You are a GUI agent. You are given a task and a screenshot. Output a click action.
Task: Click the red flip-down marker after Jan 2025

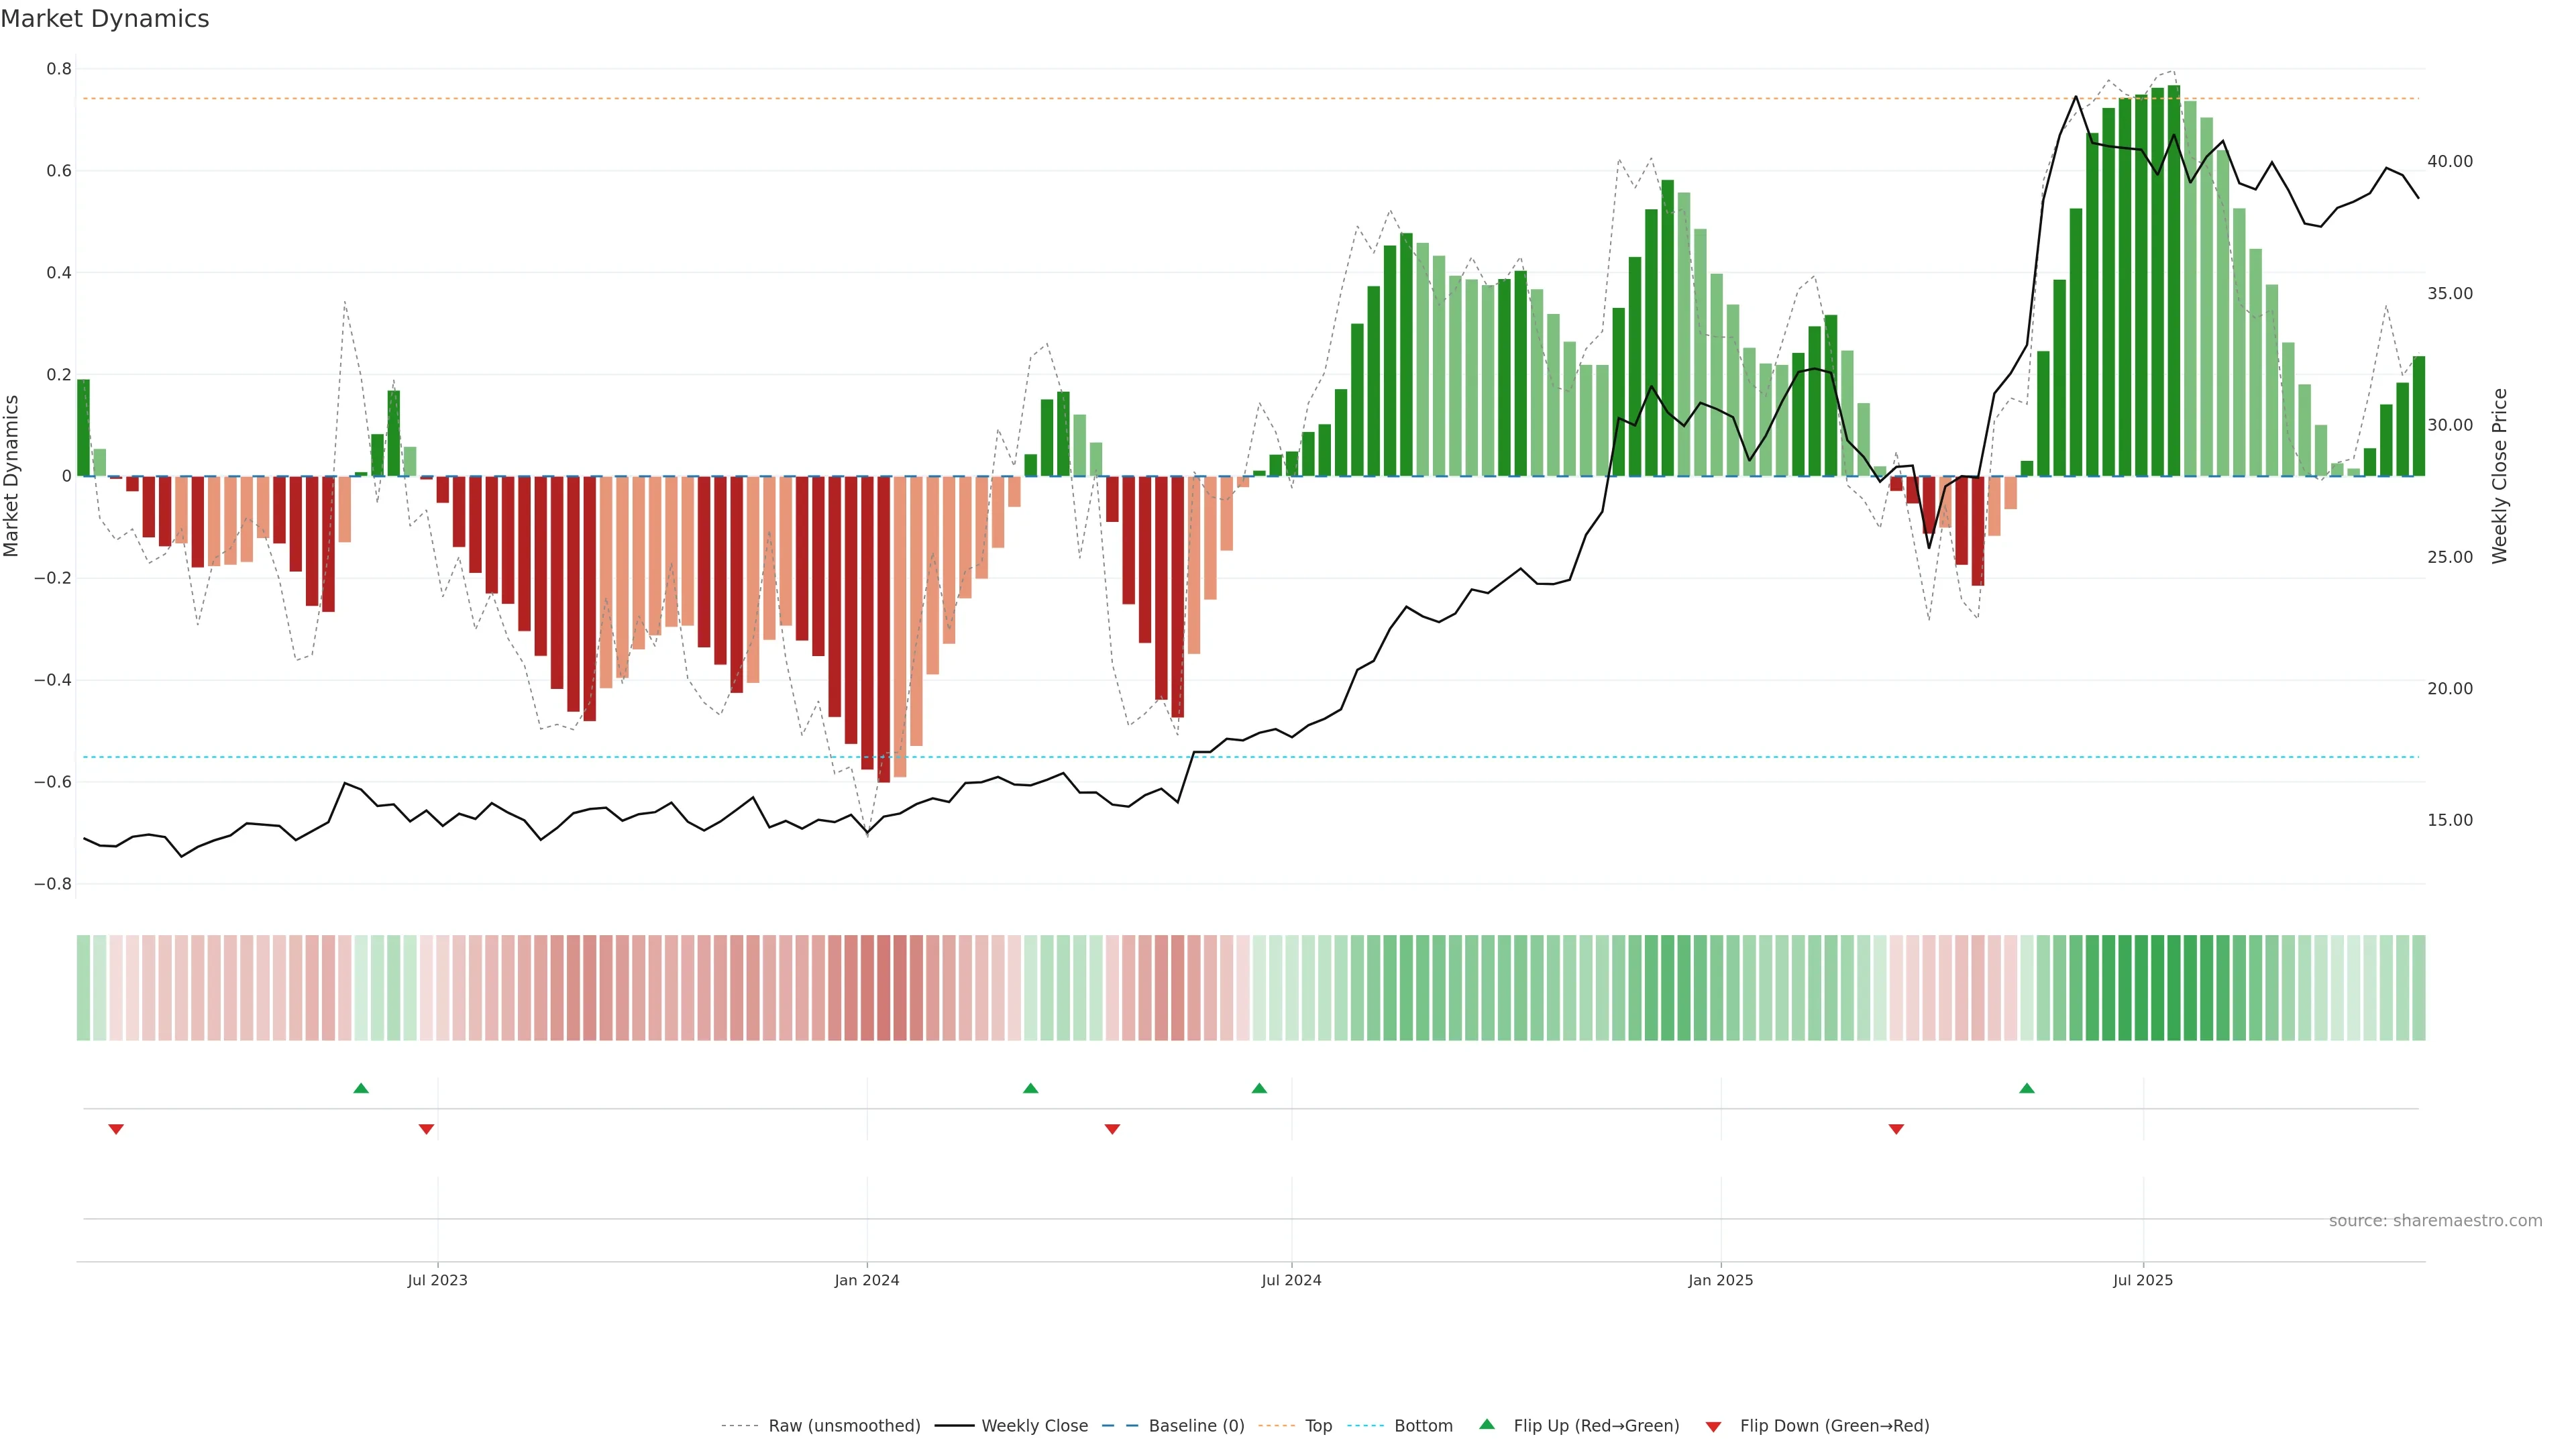[x=1896, y=1129]
